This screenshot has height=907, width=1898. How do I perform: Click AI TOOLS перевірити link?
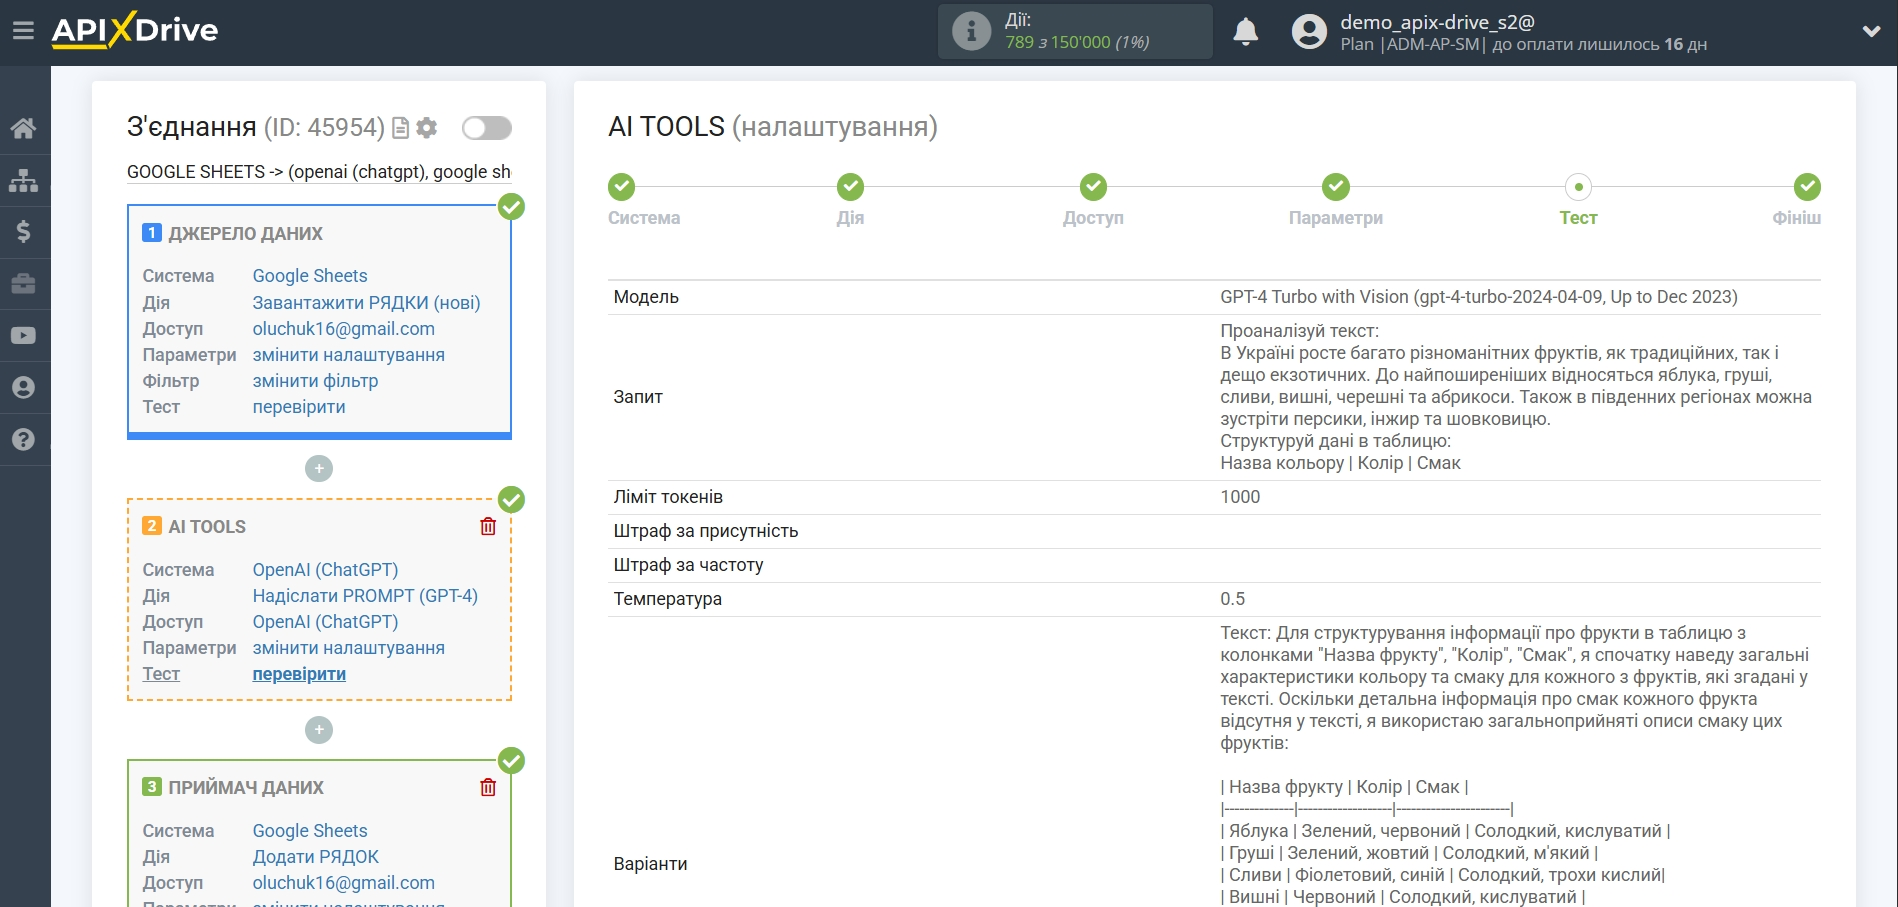pyautogui.click(x=299, y=674)
